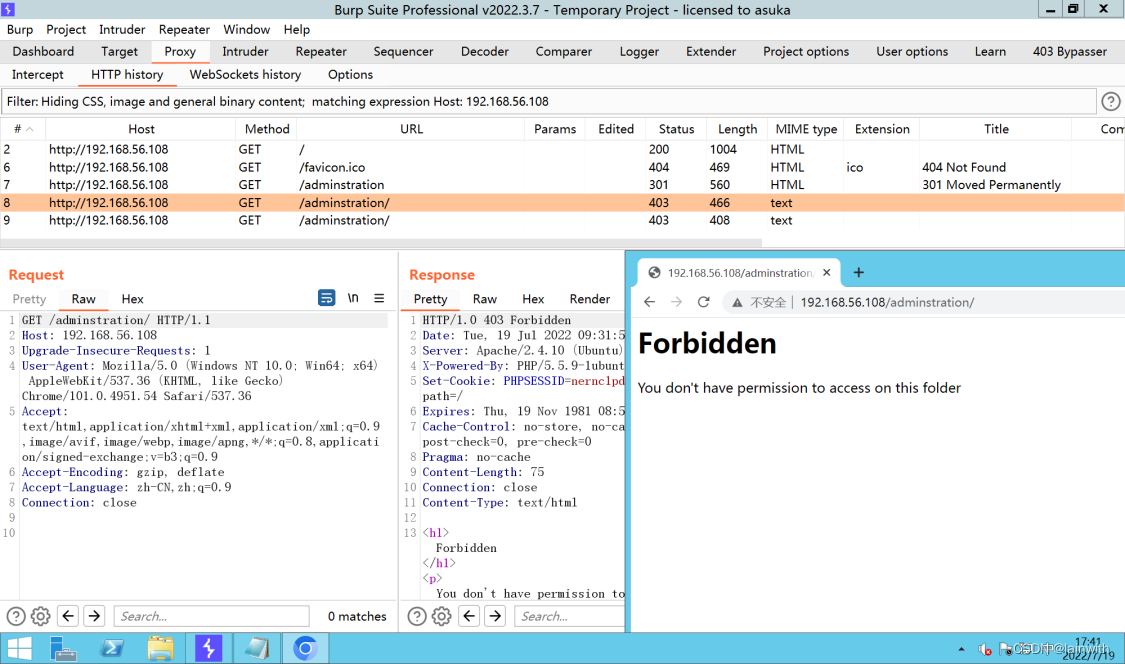Switch to the Dashboard tab

43,52
